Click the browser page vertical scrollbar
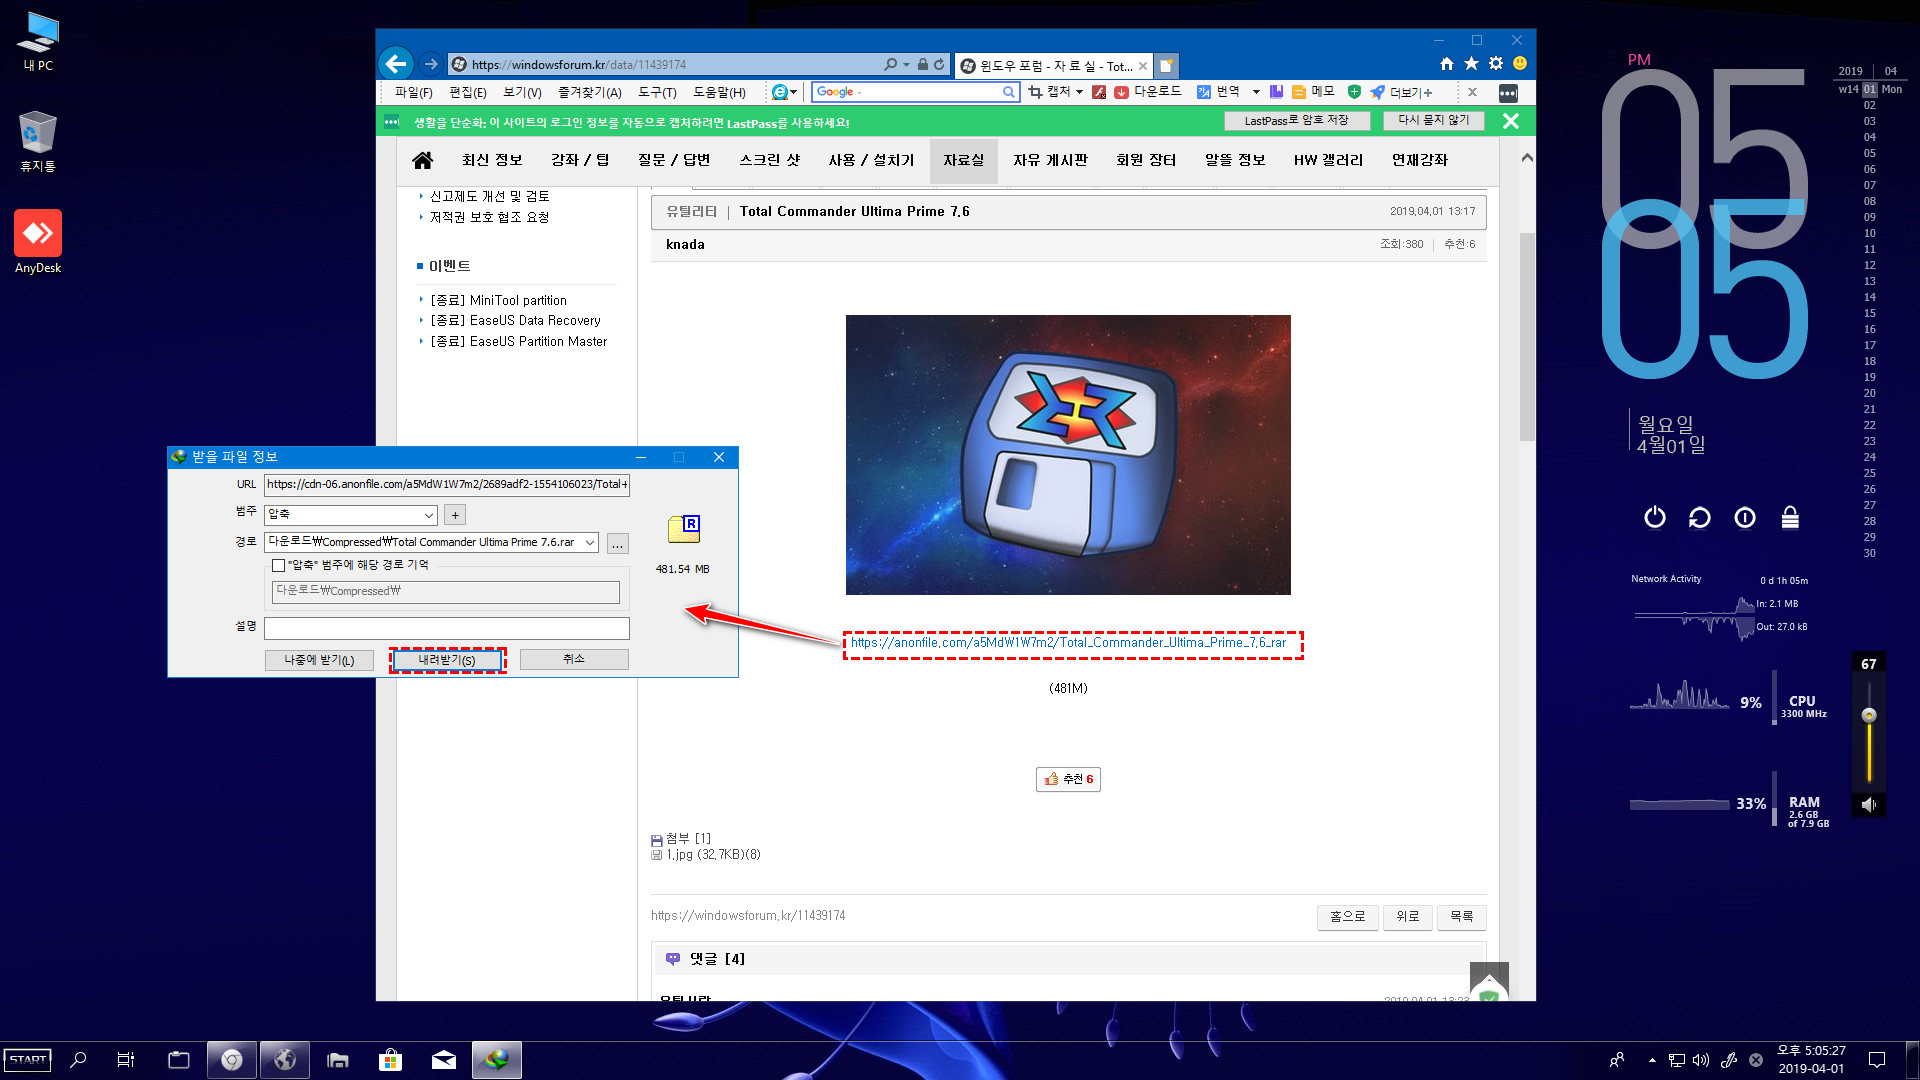The image size is (1920, 1080). (1526, 336)
